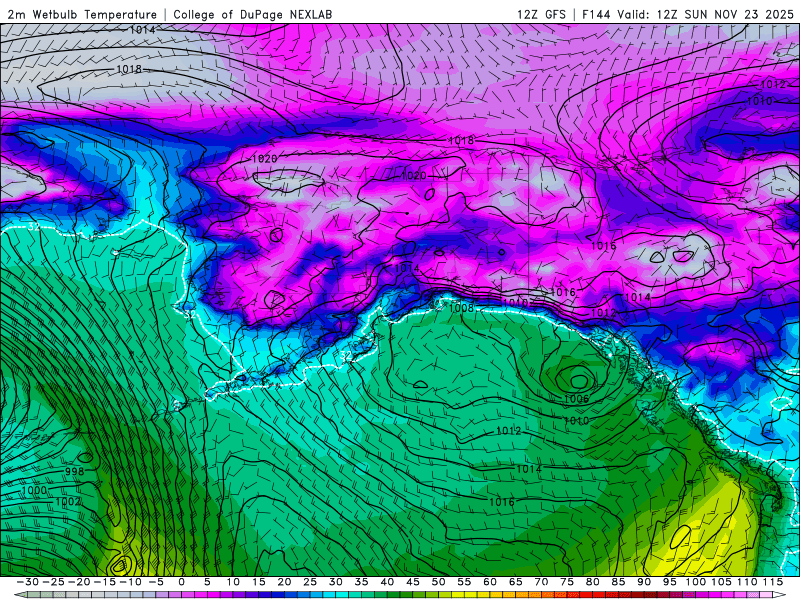Click the 80 value on the color scale
Screen dimensions: 800x600
[592, 582]
